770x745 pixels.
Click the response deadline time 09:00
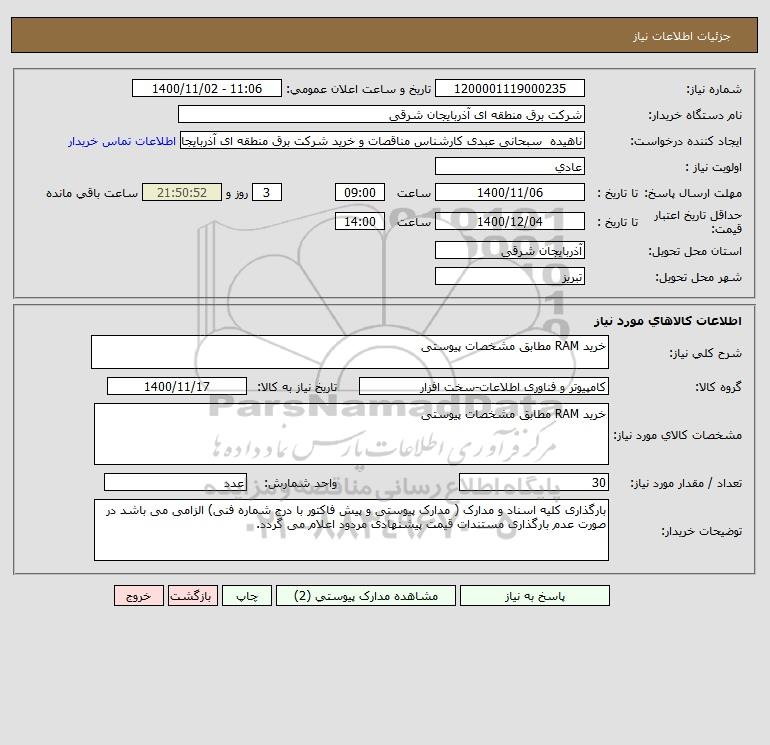tap(359, 193)
